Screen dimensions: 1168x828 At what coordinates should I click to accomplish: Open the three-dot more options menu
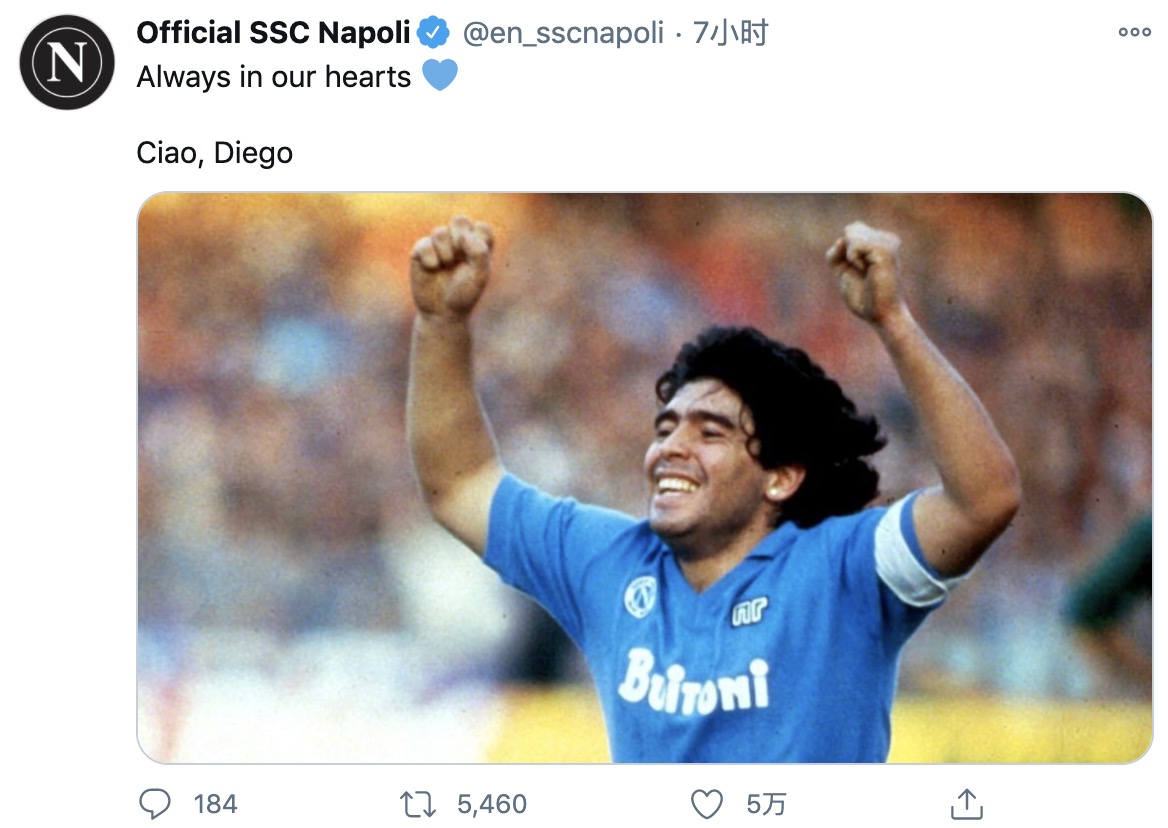click(1134, 32)
